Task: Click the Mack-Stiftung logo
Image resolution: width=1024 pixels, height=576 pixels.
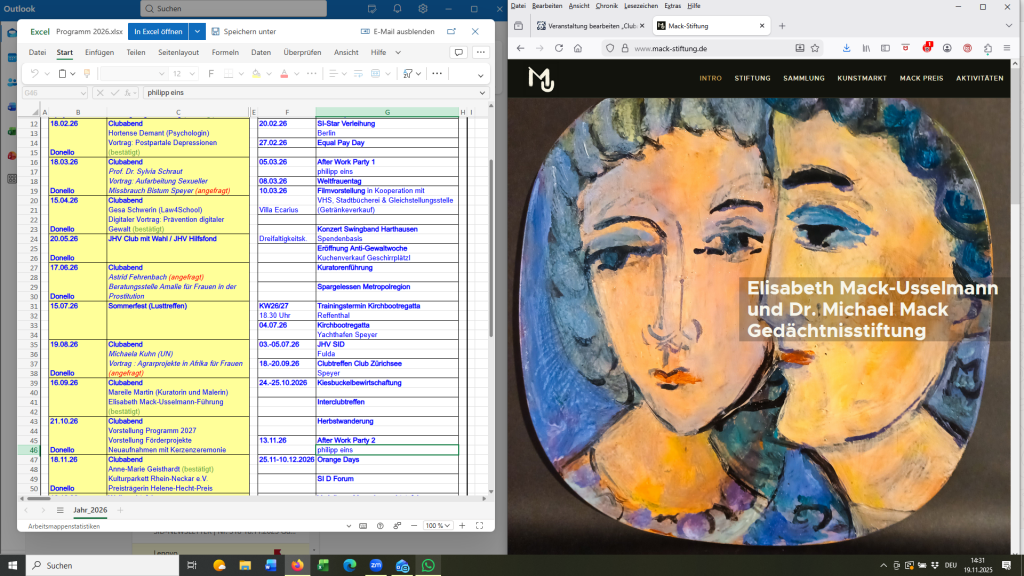Action: point(541,79)
